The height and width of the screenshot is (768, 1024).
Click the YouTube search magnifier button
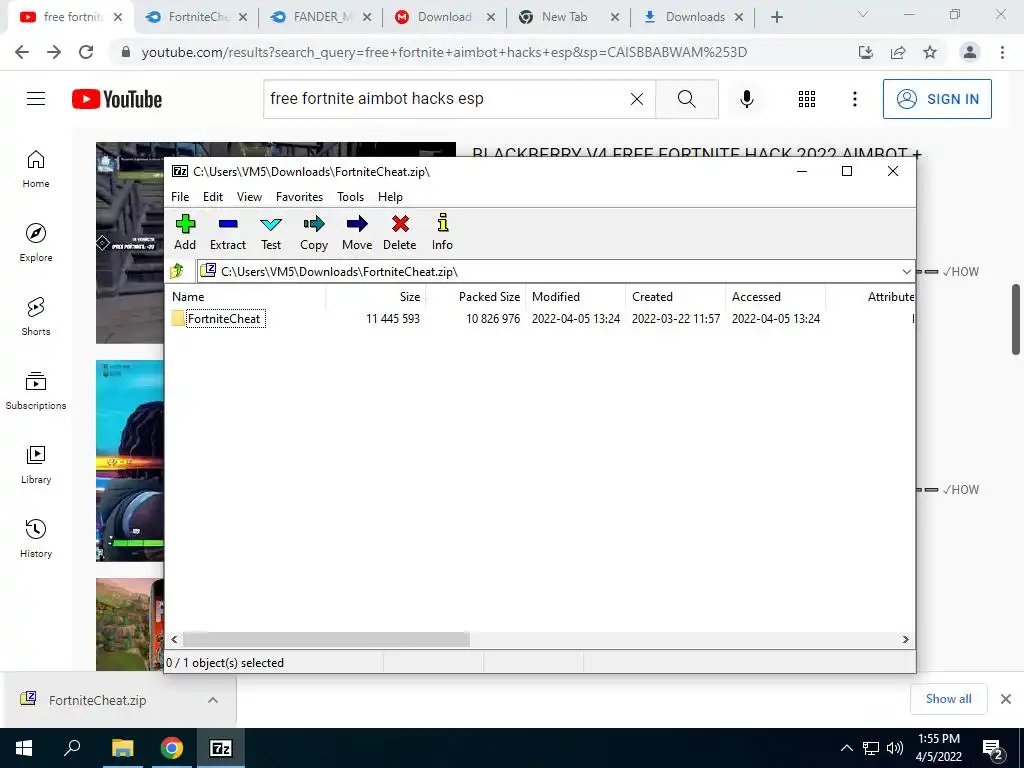tap(686, 99)
